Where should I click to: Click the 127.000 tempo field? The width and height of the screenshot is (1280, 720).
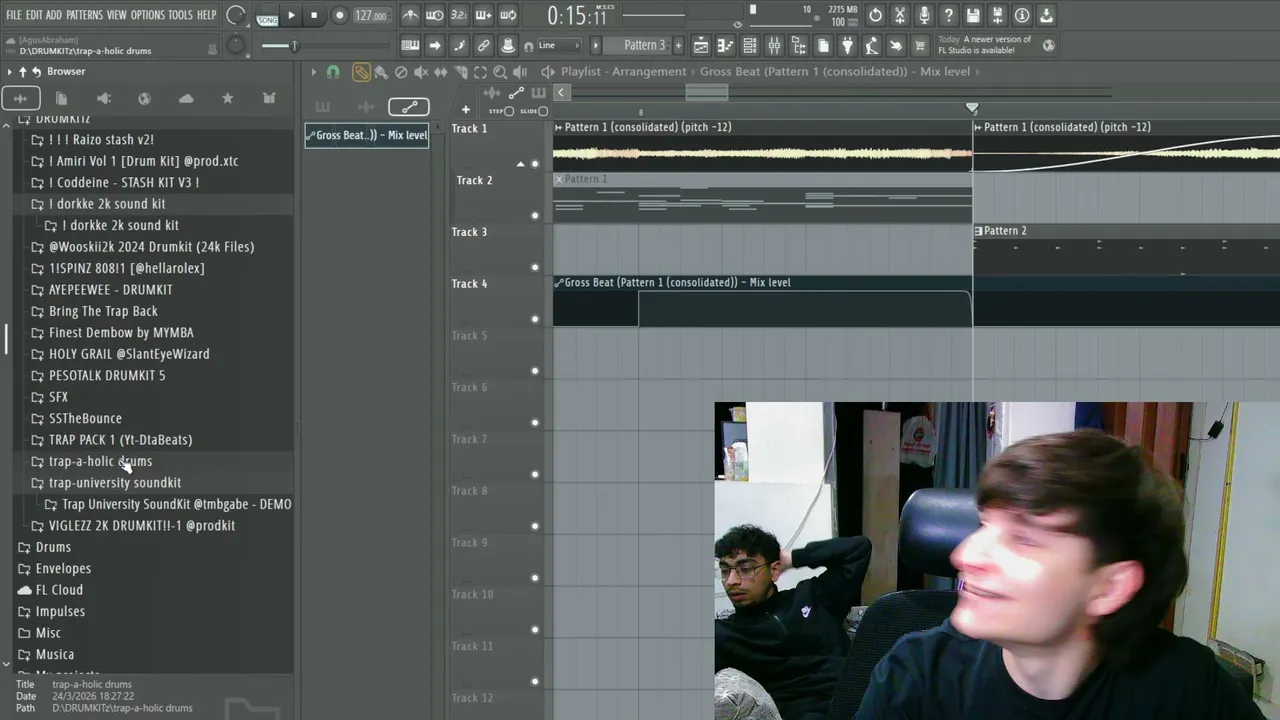click(x=370, y=15)
